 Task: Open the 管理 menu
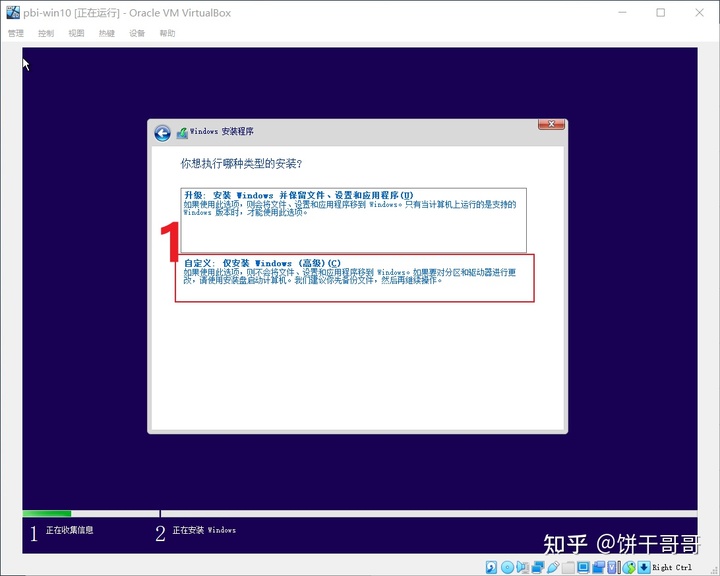(x=16, y=33)
